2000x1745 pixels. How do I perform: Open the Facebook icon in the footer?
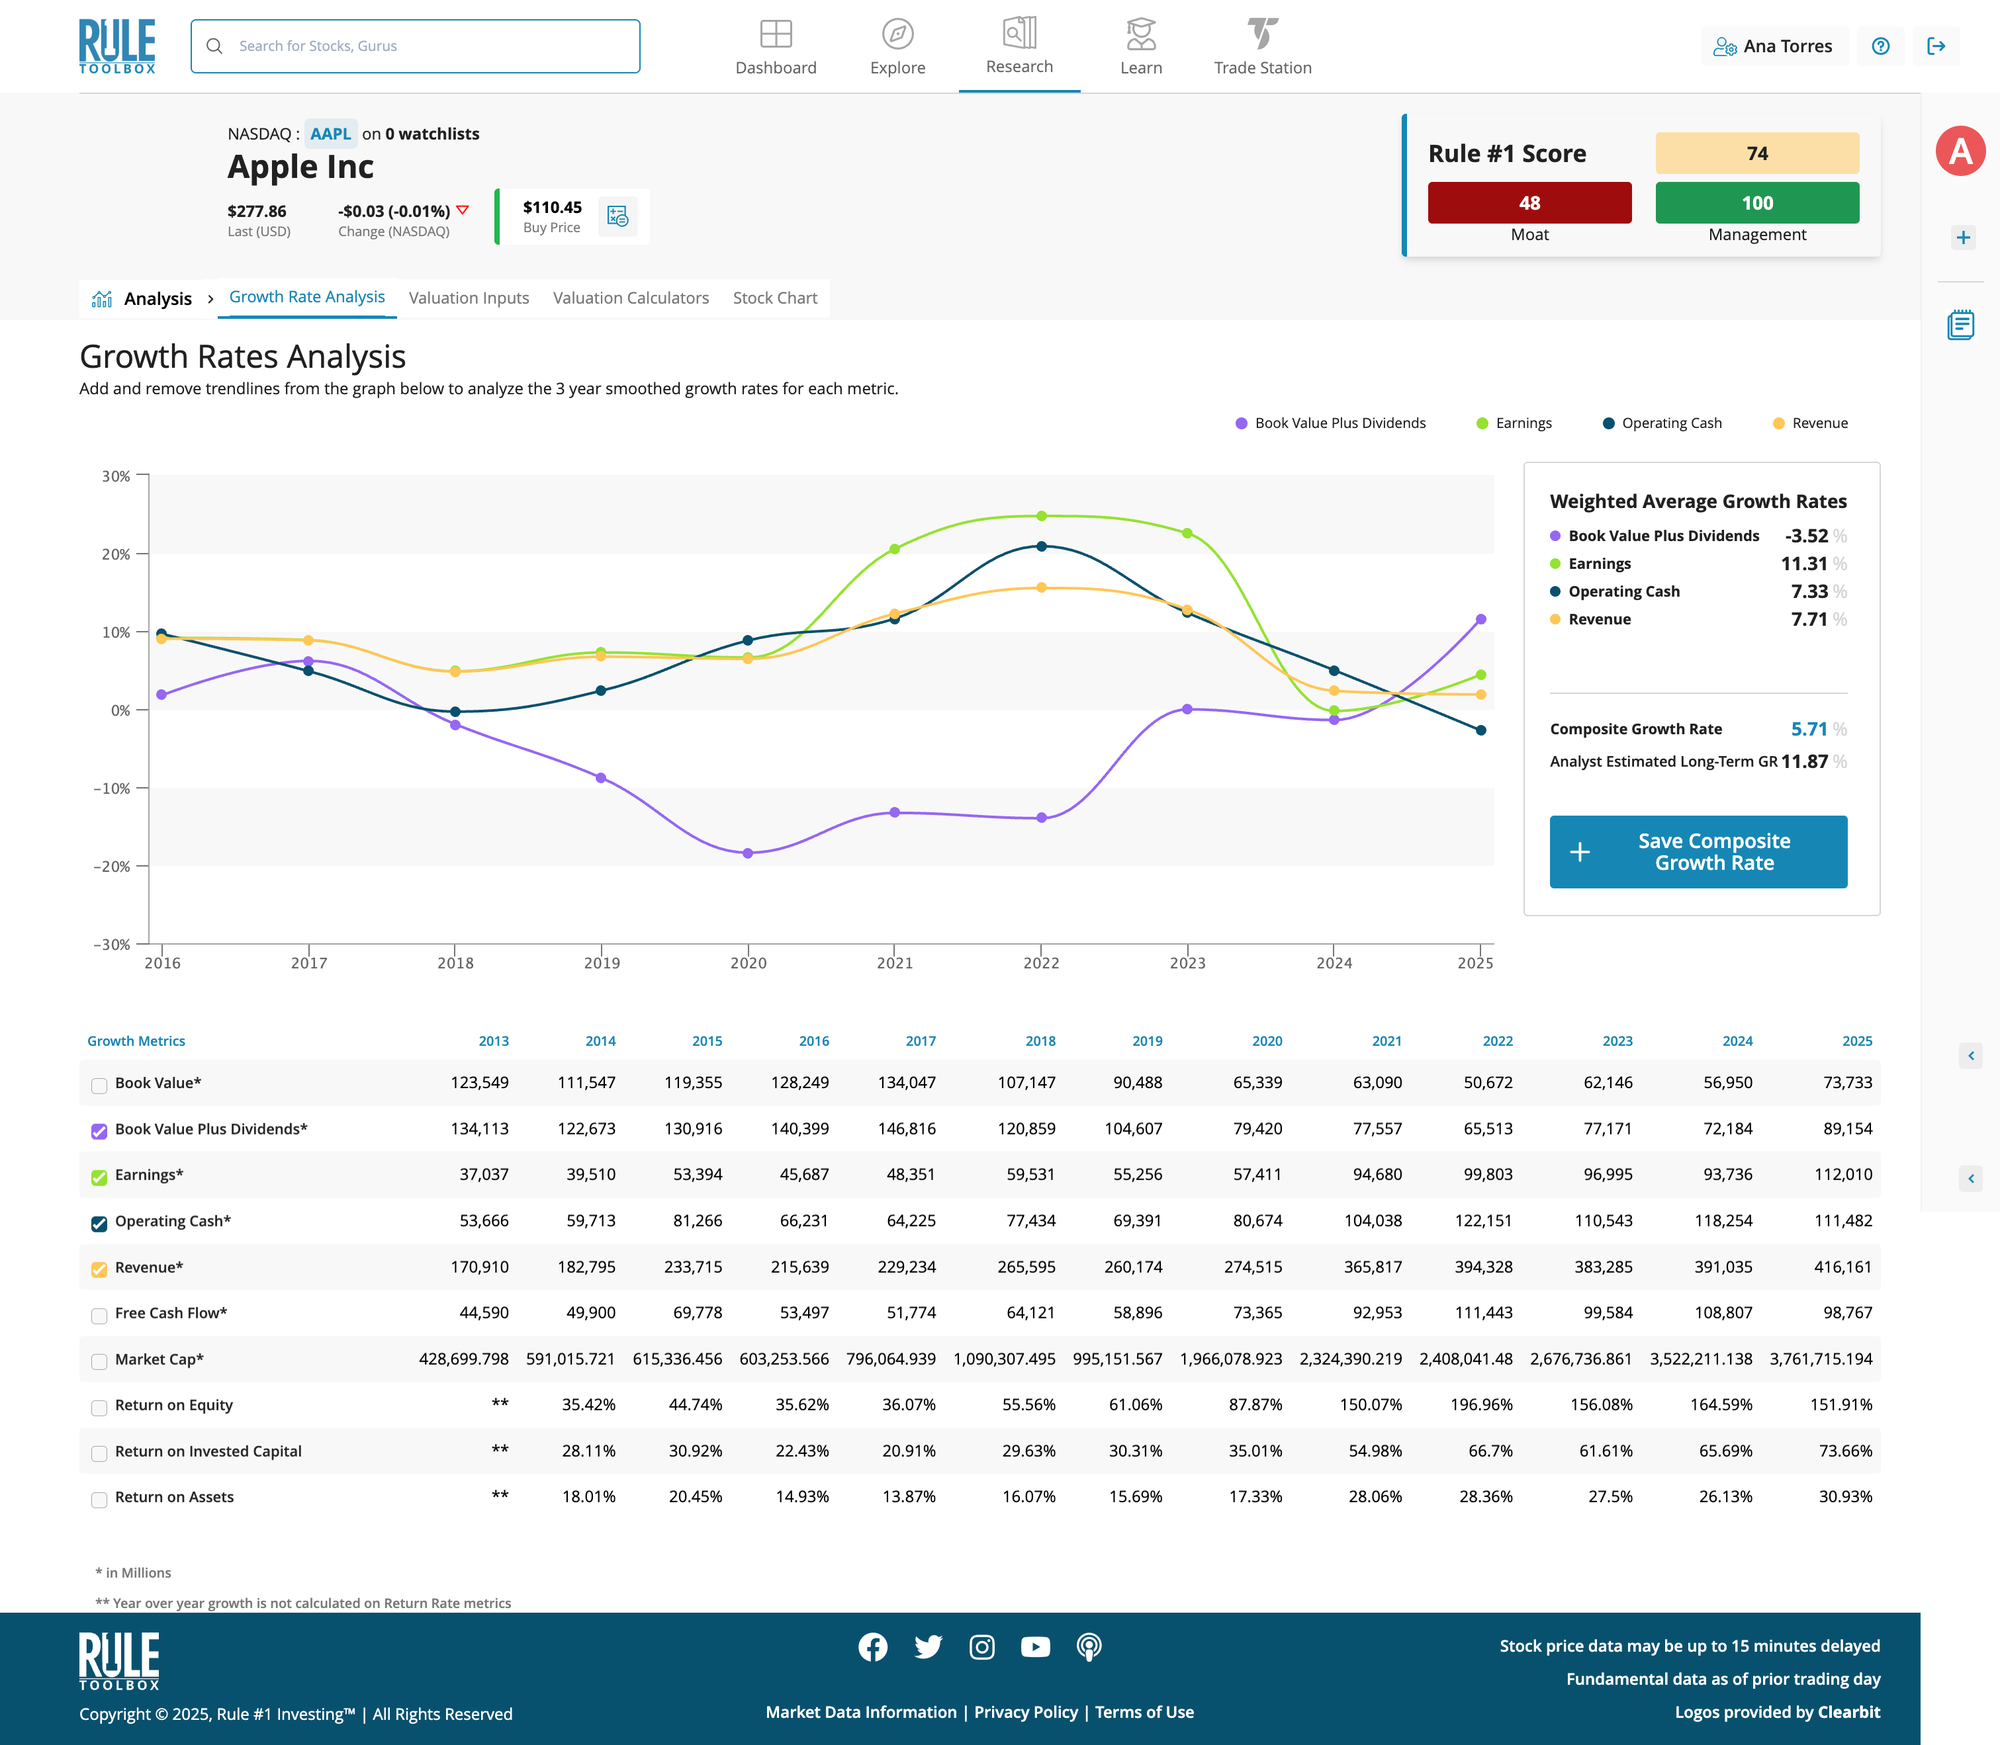click(873, 1647)
